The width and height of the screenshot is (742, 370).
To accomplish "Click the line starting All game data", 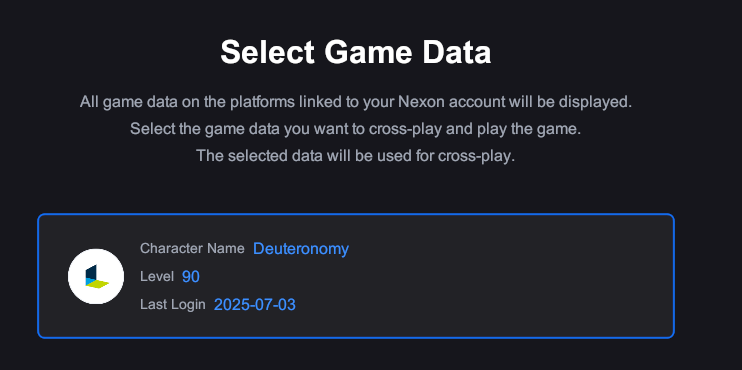I will [356, 102].
